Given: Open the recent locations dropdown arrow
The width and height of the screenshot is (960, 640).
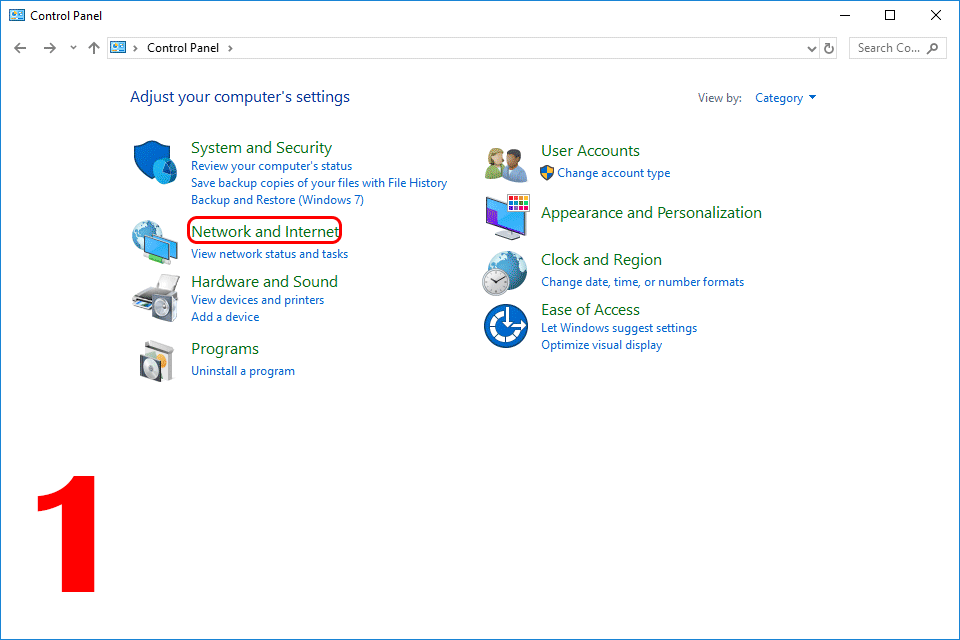Looking at the screenshot, I should tap(73, 48).
